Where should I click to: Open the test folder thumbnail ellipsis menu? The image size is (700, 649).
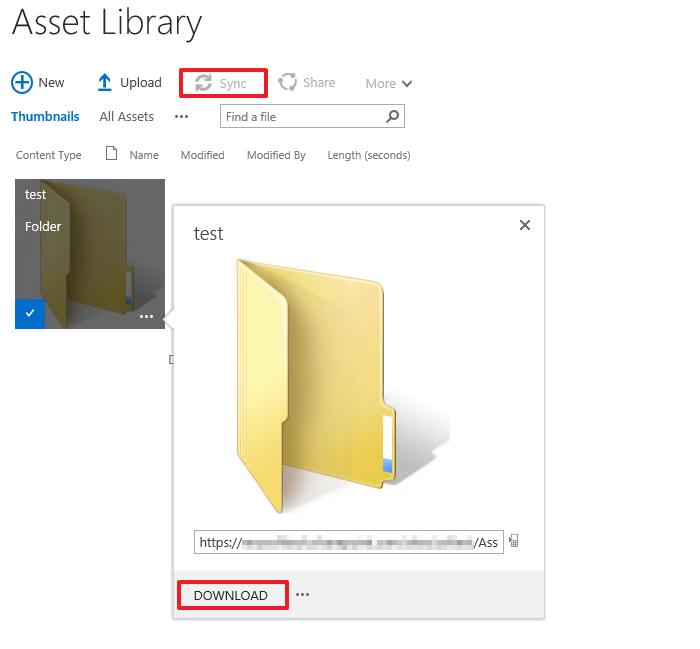click(x=146, y=316)
